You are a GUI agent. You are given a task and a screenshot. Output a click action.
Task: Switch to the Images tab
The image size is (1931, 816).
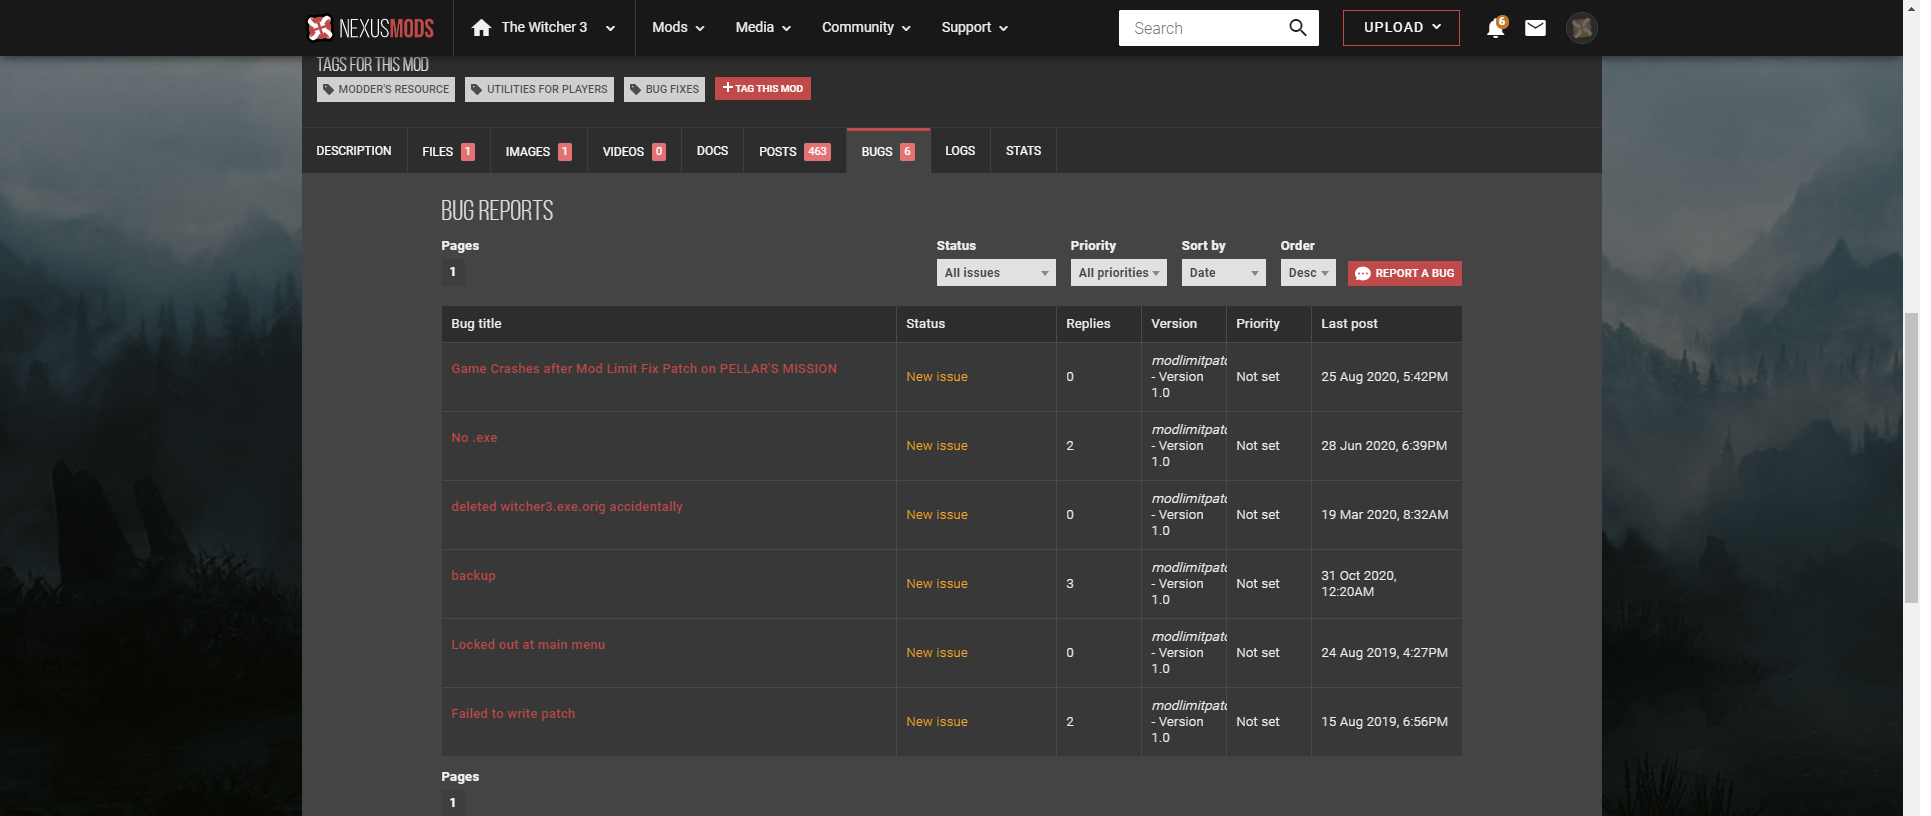pyautogui.click(x=538, y=151)
